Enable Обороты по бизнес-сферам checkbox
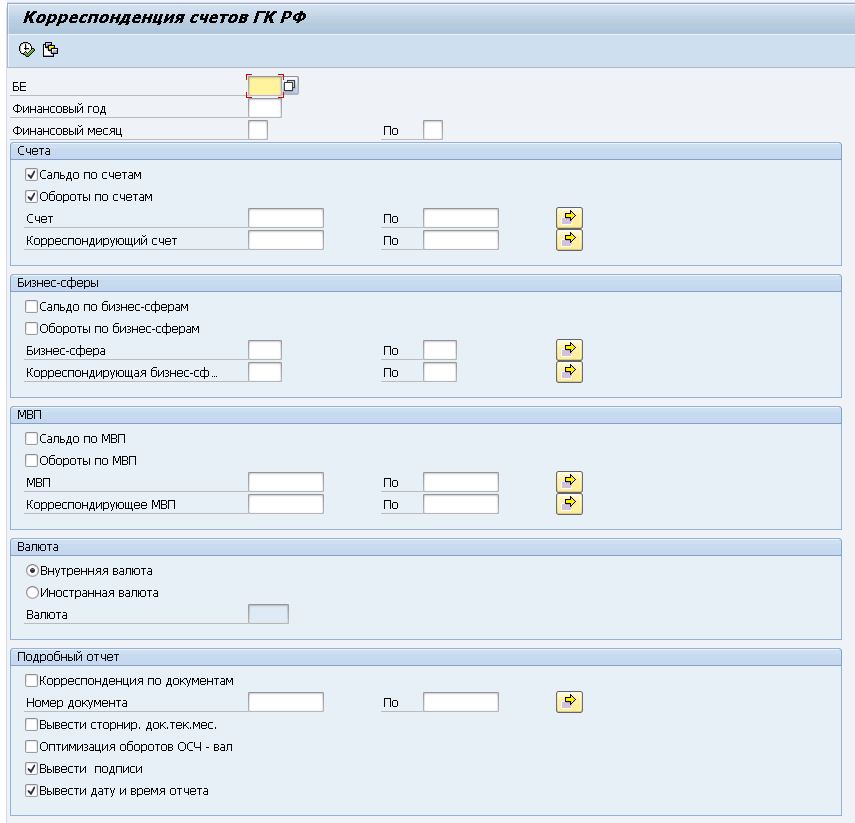 click(x=32, y=329)
